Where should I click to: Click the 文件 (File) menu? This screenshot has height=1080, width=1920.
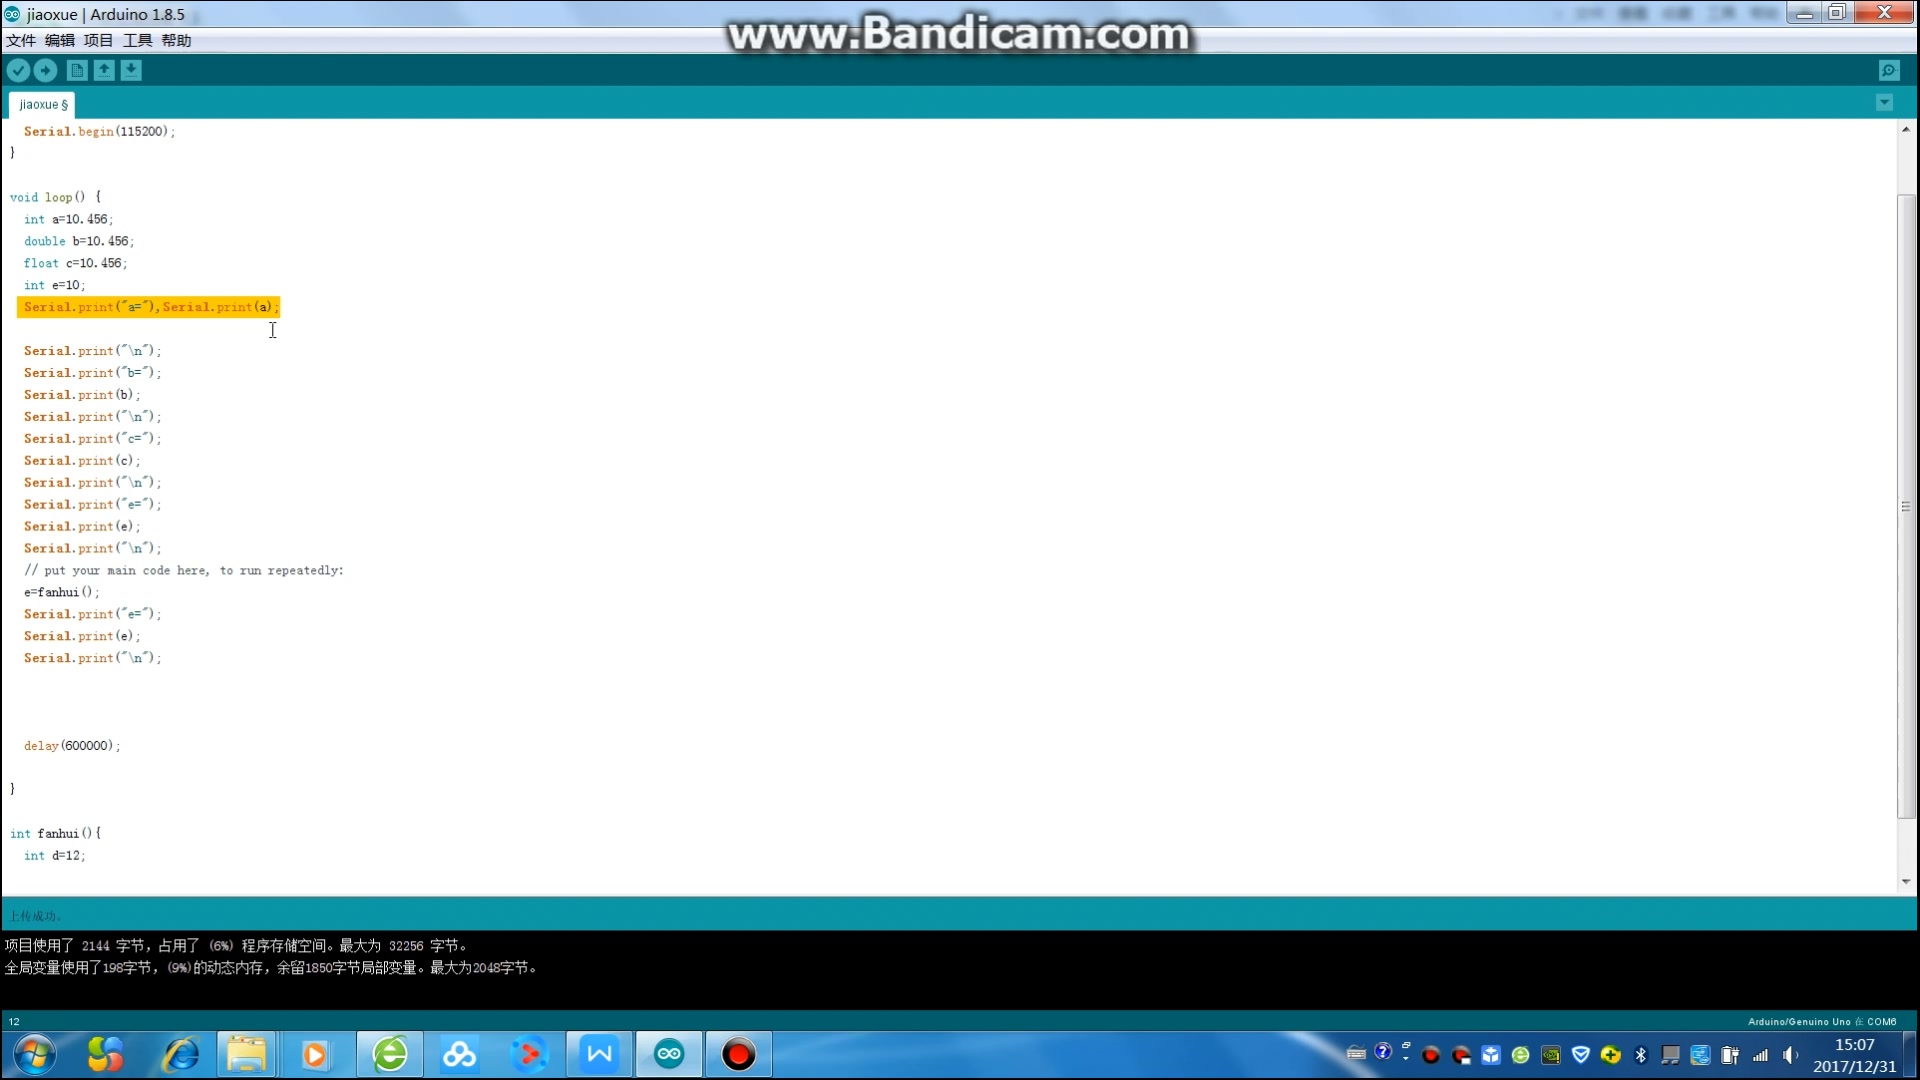20,40
